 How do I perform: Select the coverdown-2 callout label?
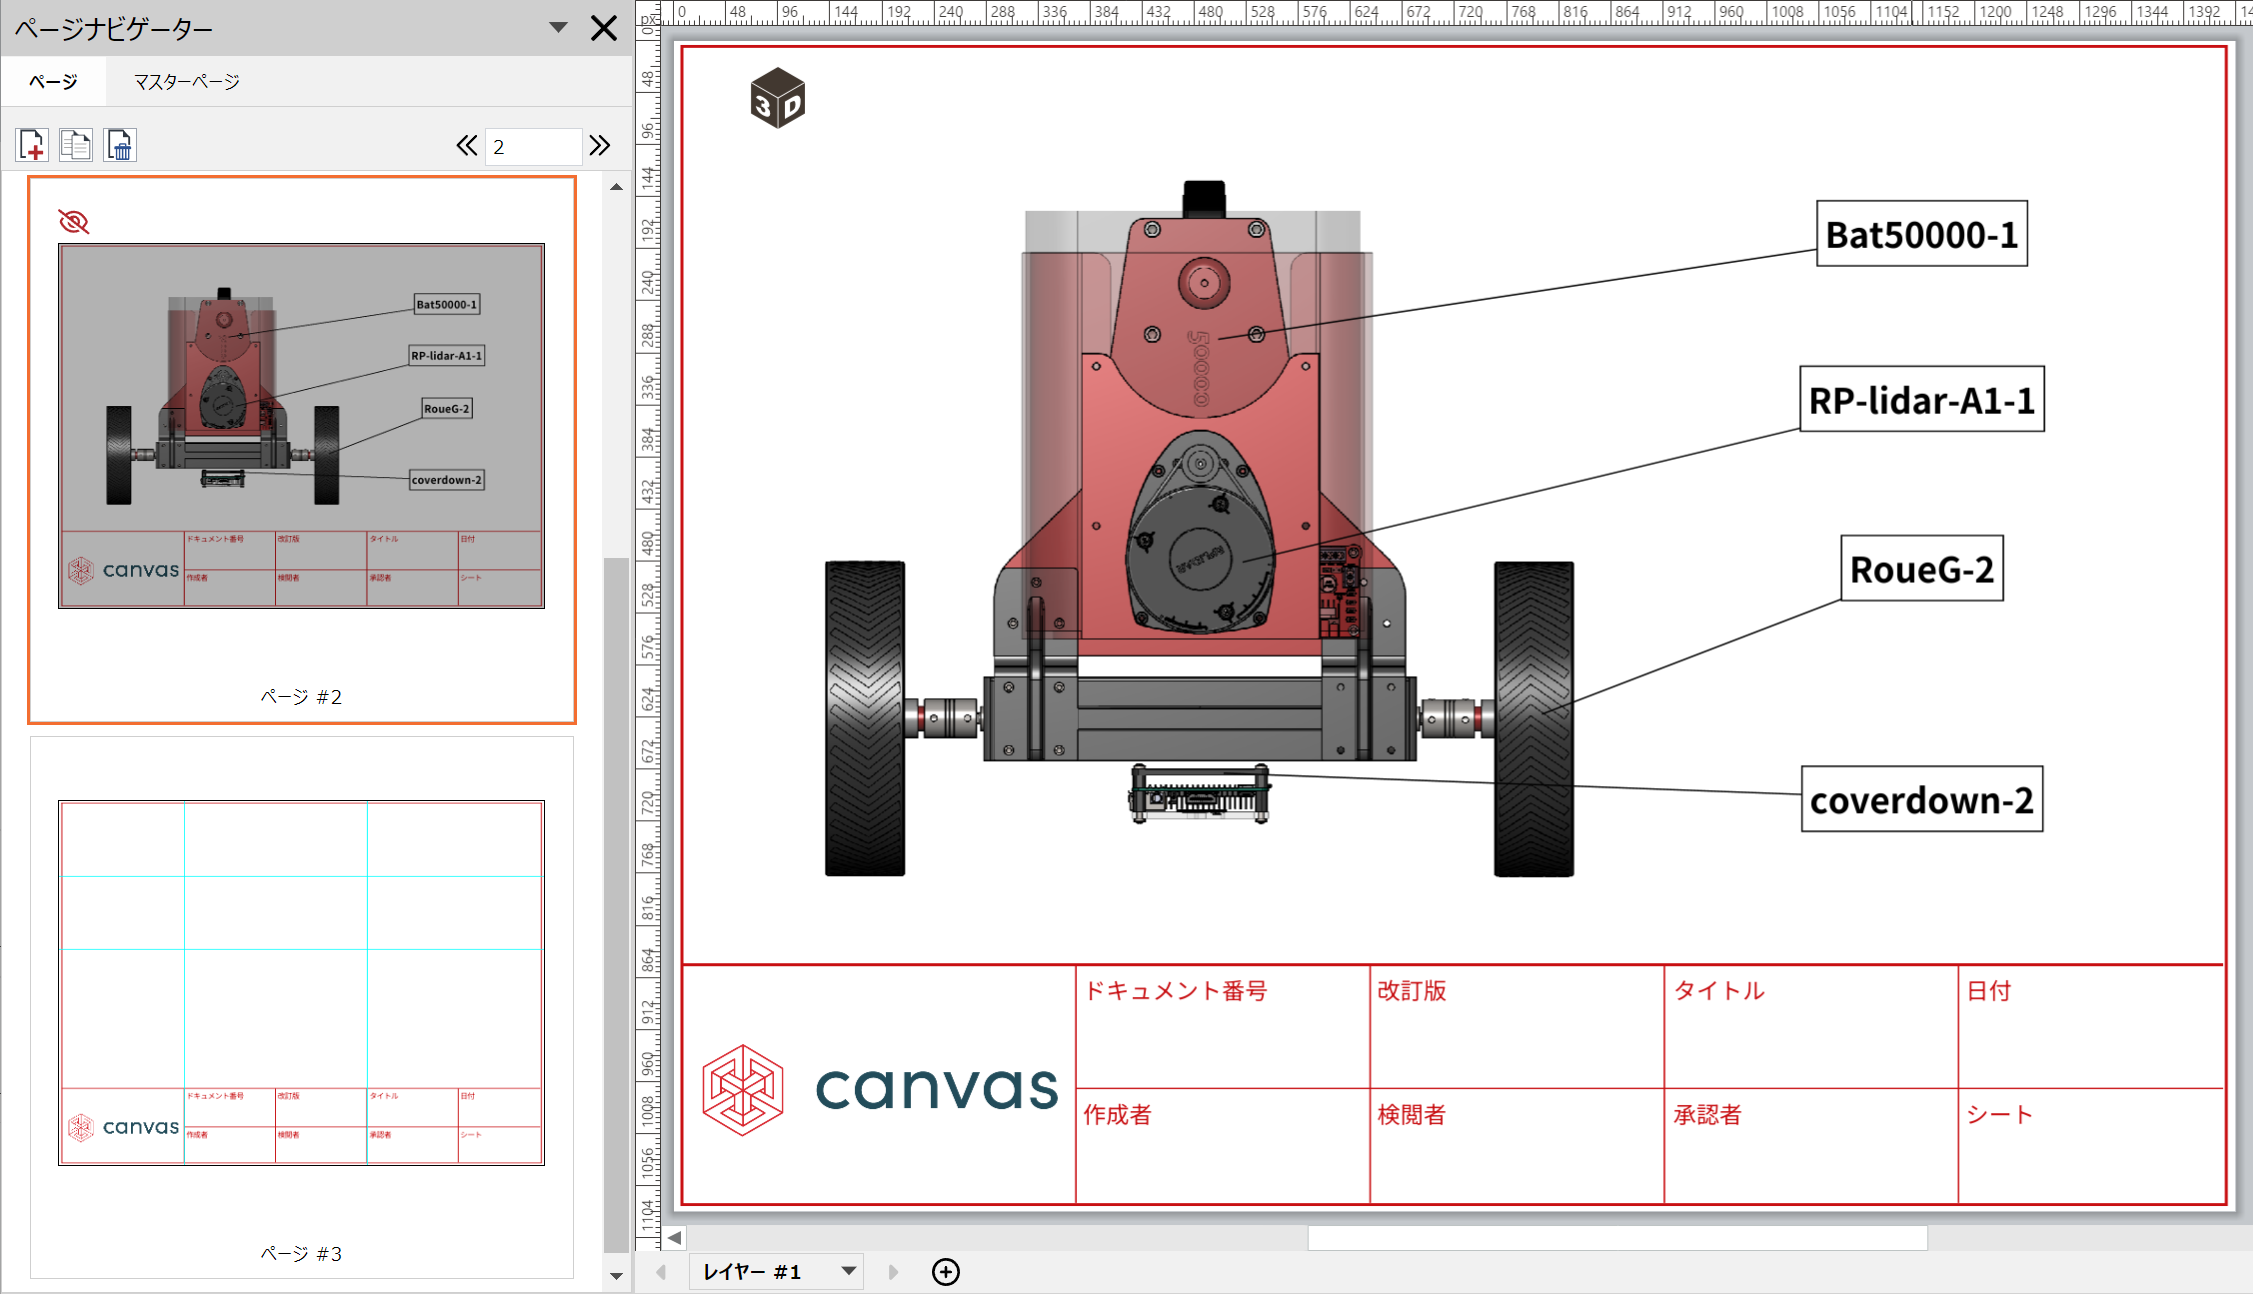click(1922, 800)
